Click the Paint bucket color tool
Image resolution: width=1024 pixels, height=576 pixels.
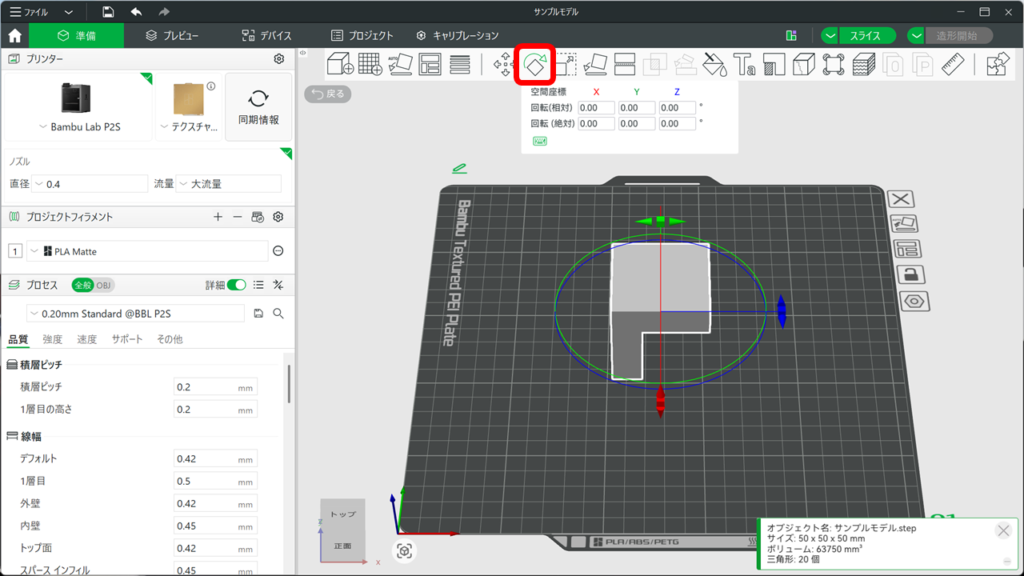pos(714,65)
